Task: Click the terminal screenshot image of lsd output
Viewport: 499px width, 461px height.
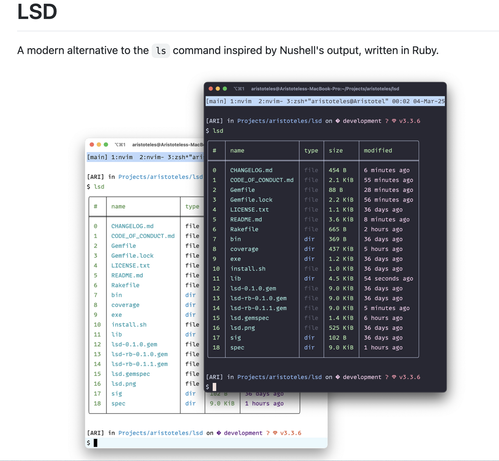Action: pos(266,265)
